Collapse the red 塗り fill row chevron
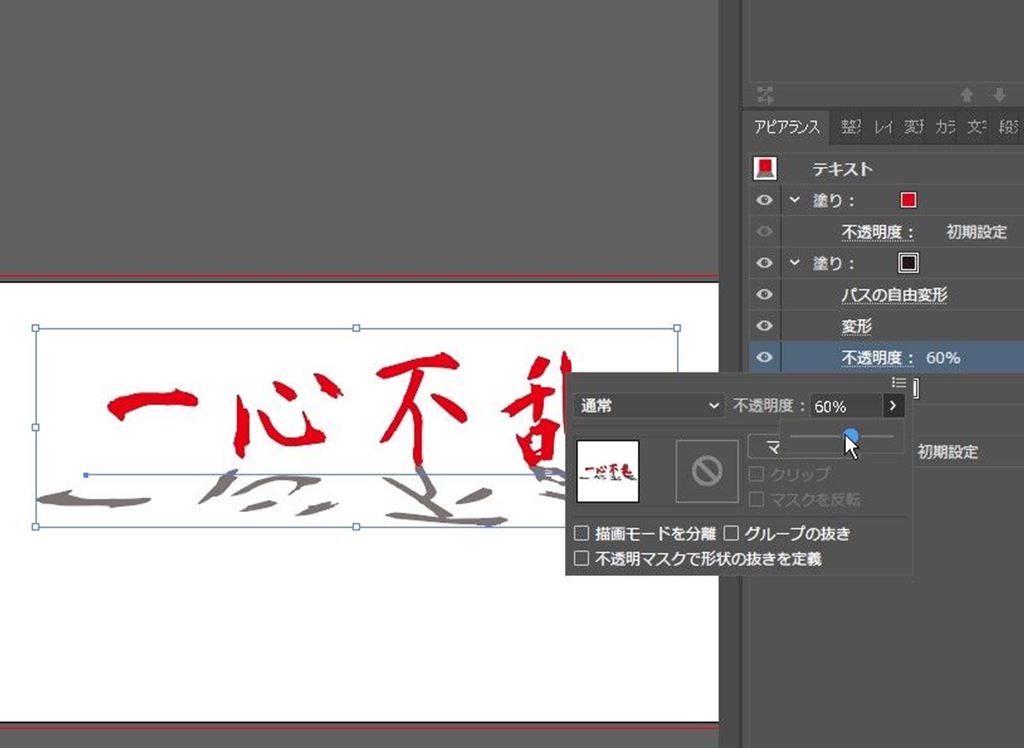The image size is (1024, 748). coord(795,200)
